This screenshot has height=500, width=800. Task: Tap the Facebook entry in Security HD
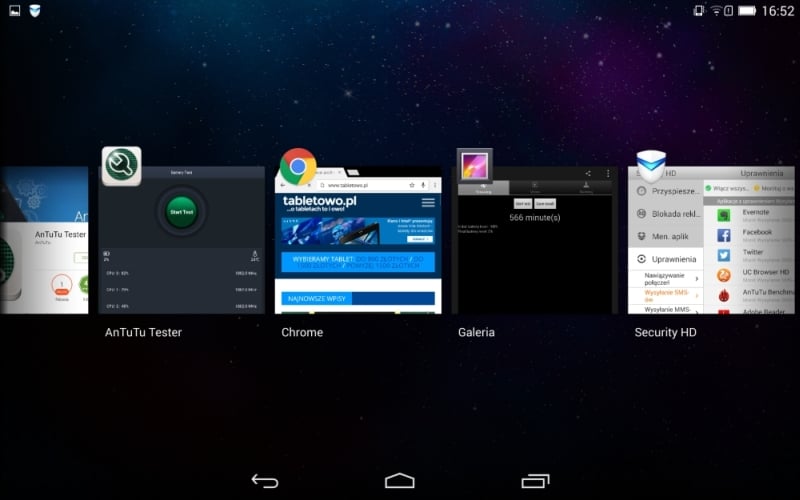(x=749, y=235)
